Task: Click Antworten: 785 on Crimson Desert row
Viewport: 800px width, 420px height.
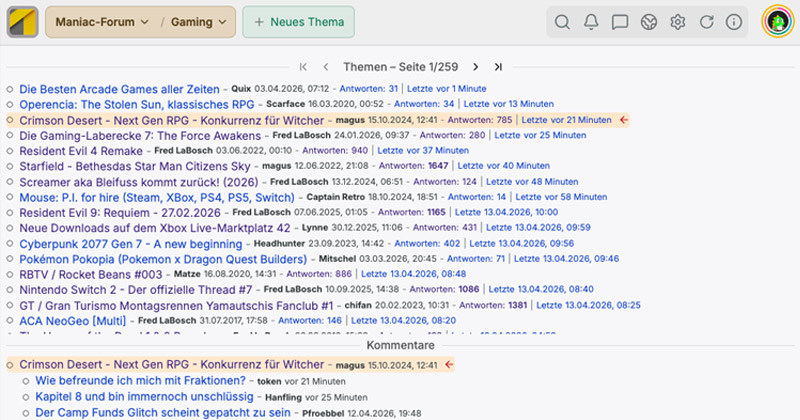Action: pos(480,120)
